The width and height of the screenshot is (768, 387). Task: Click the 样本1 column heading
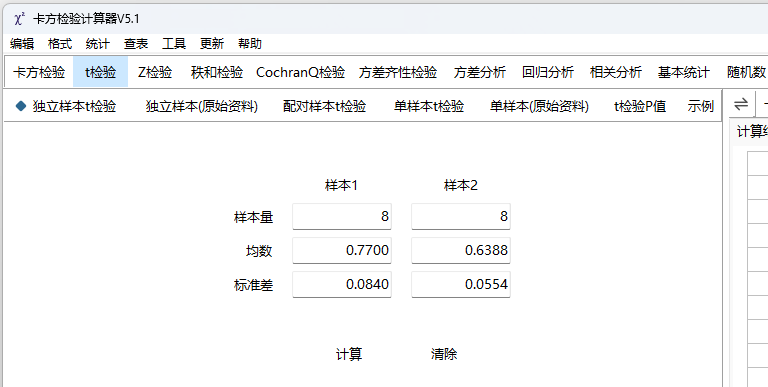(341, 185)
